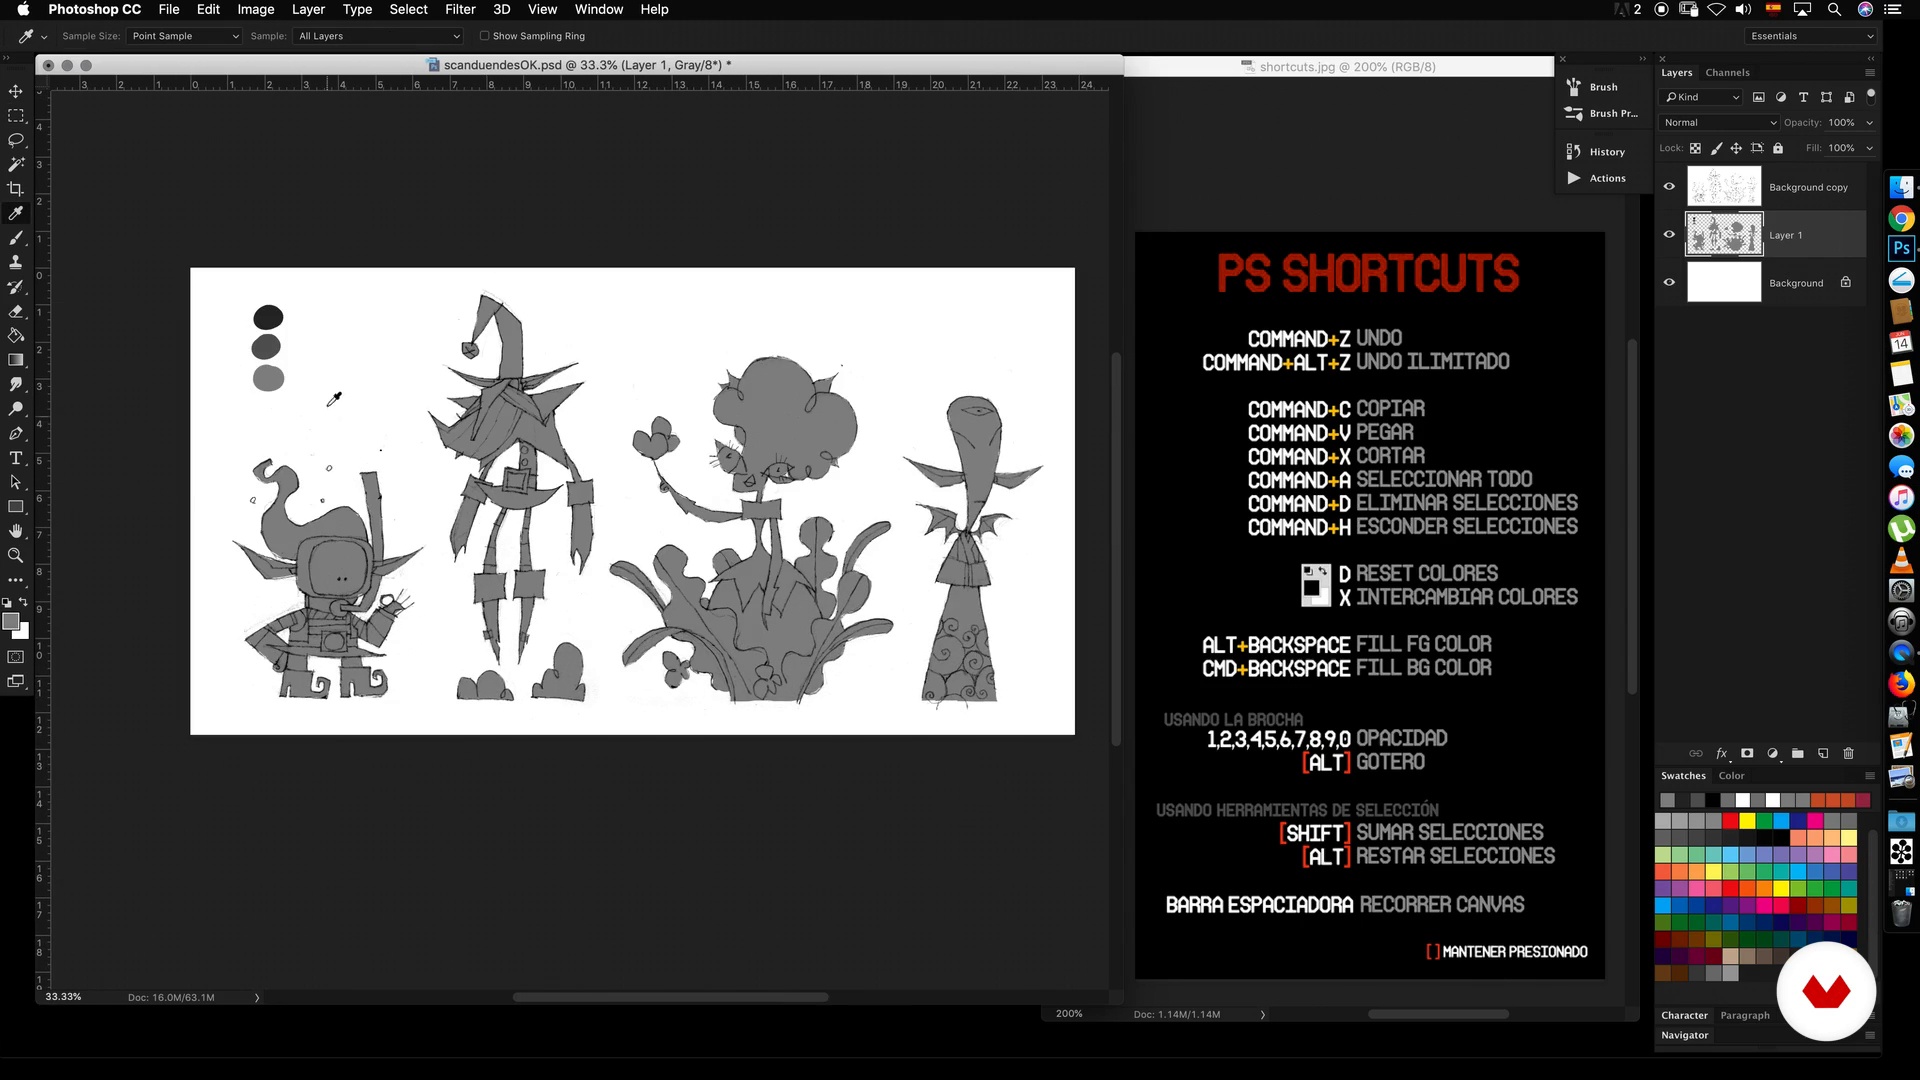Switch to the Paragraph tab
Viewport: 1920px width, 1080px height.
click(1745, 1015)
